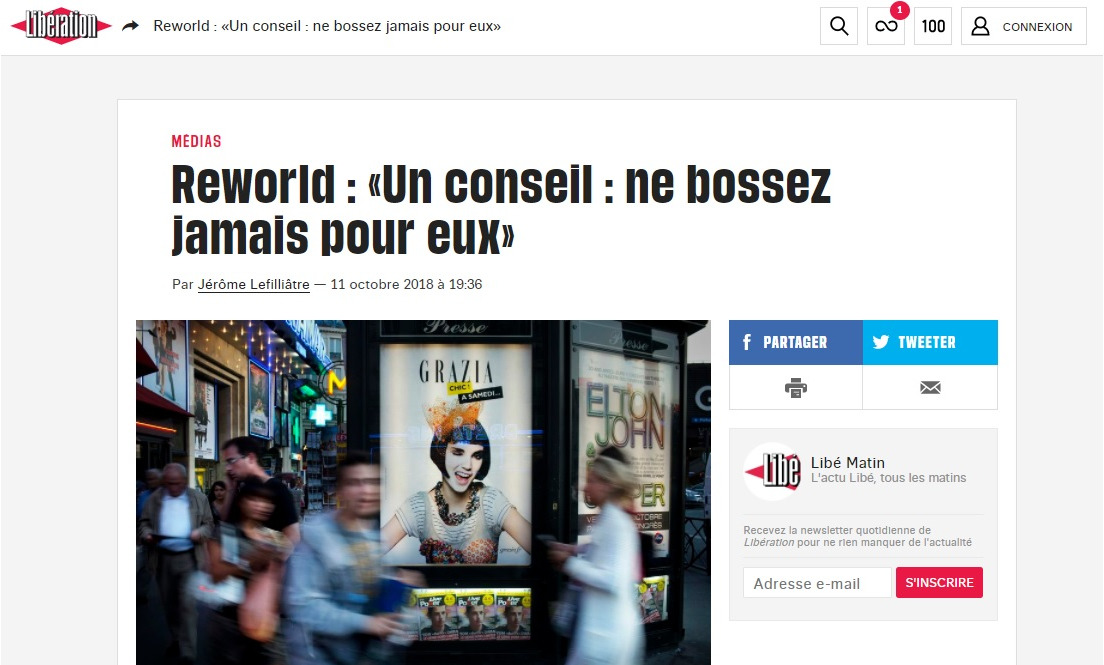Click the share arrow icon beside headline
The height and width of the screenshot is (665, 1104).
click(x=130, y=26)
